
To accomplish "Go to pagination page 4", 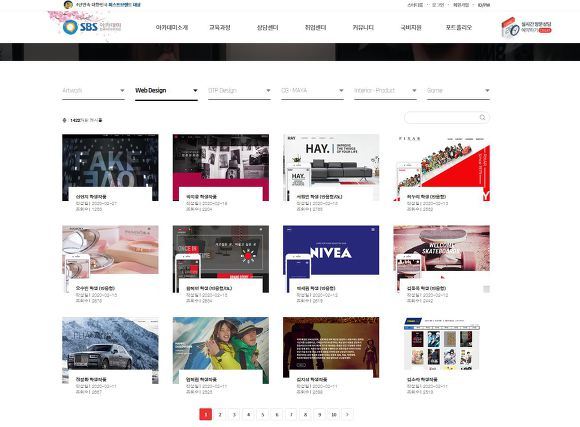I will (248, 414).
